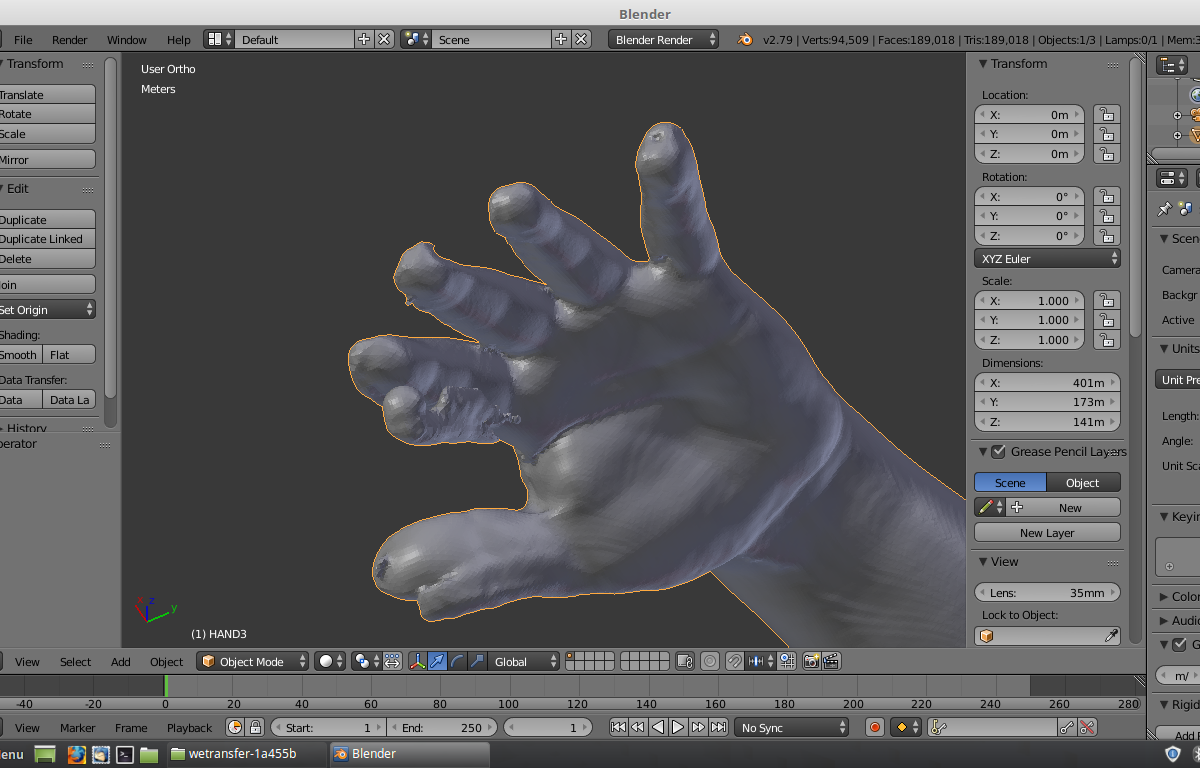Open the Object Mode dropdown
Viewport: 1200px width, 768px height.
(253, 661)
